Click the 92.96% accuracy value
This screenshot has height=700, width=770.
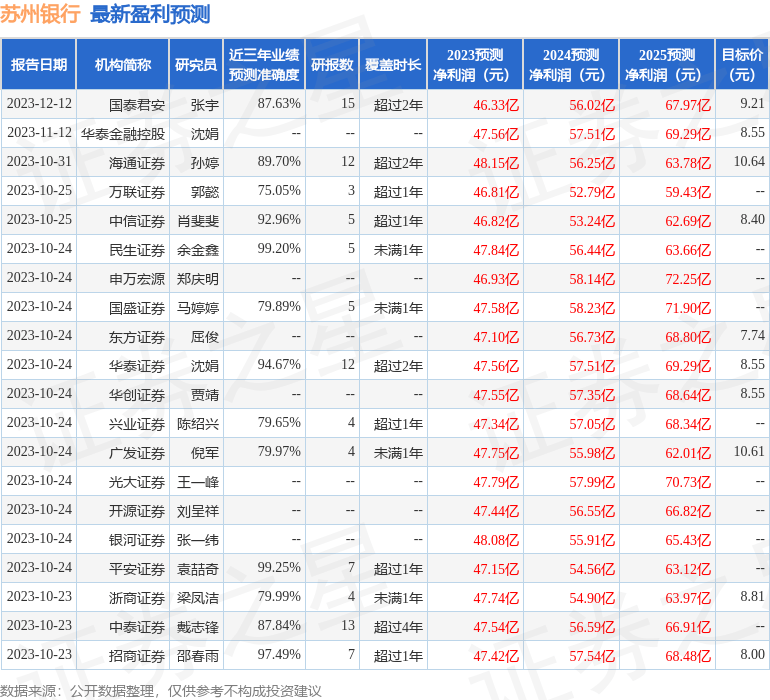[x=279, y=220]
